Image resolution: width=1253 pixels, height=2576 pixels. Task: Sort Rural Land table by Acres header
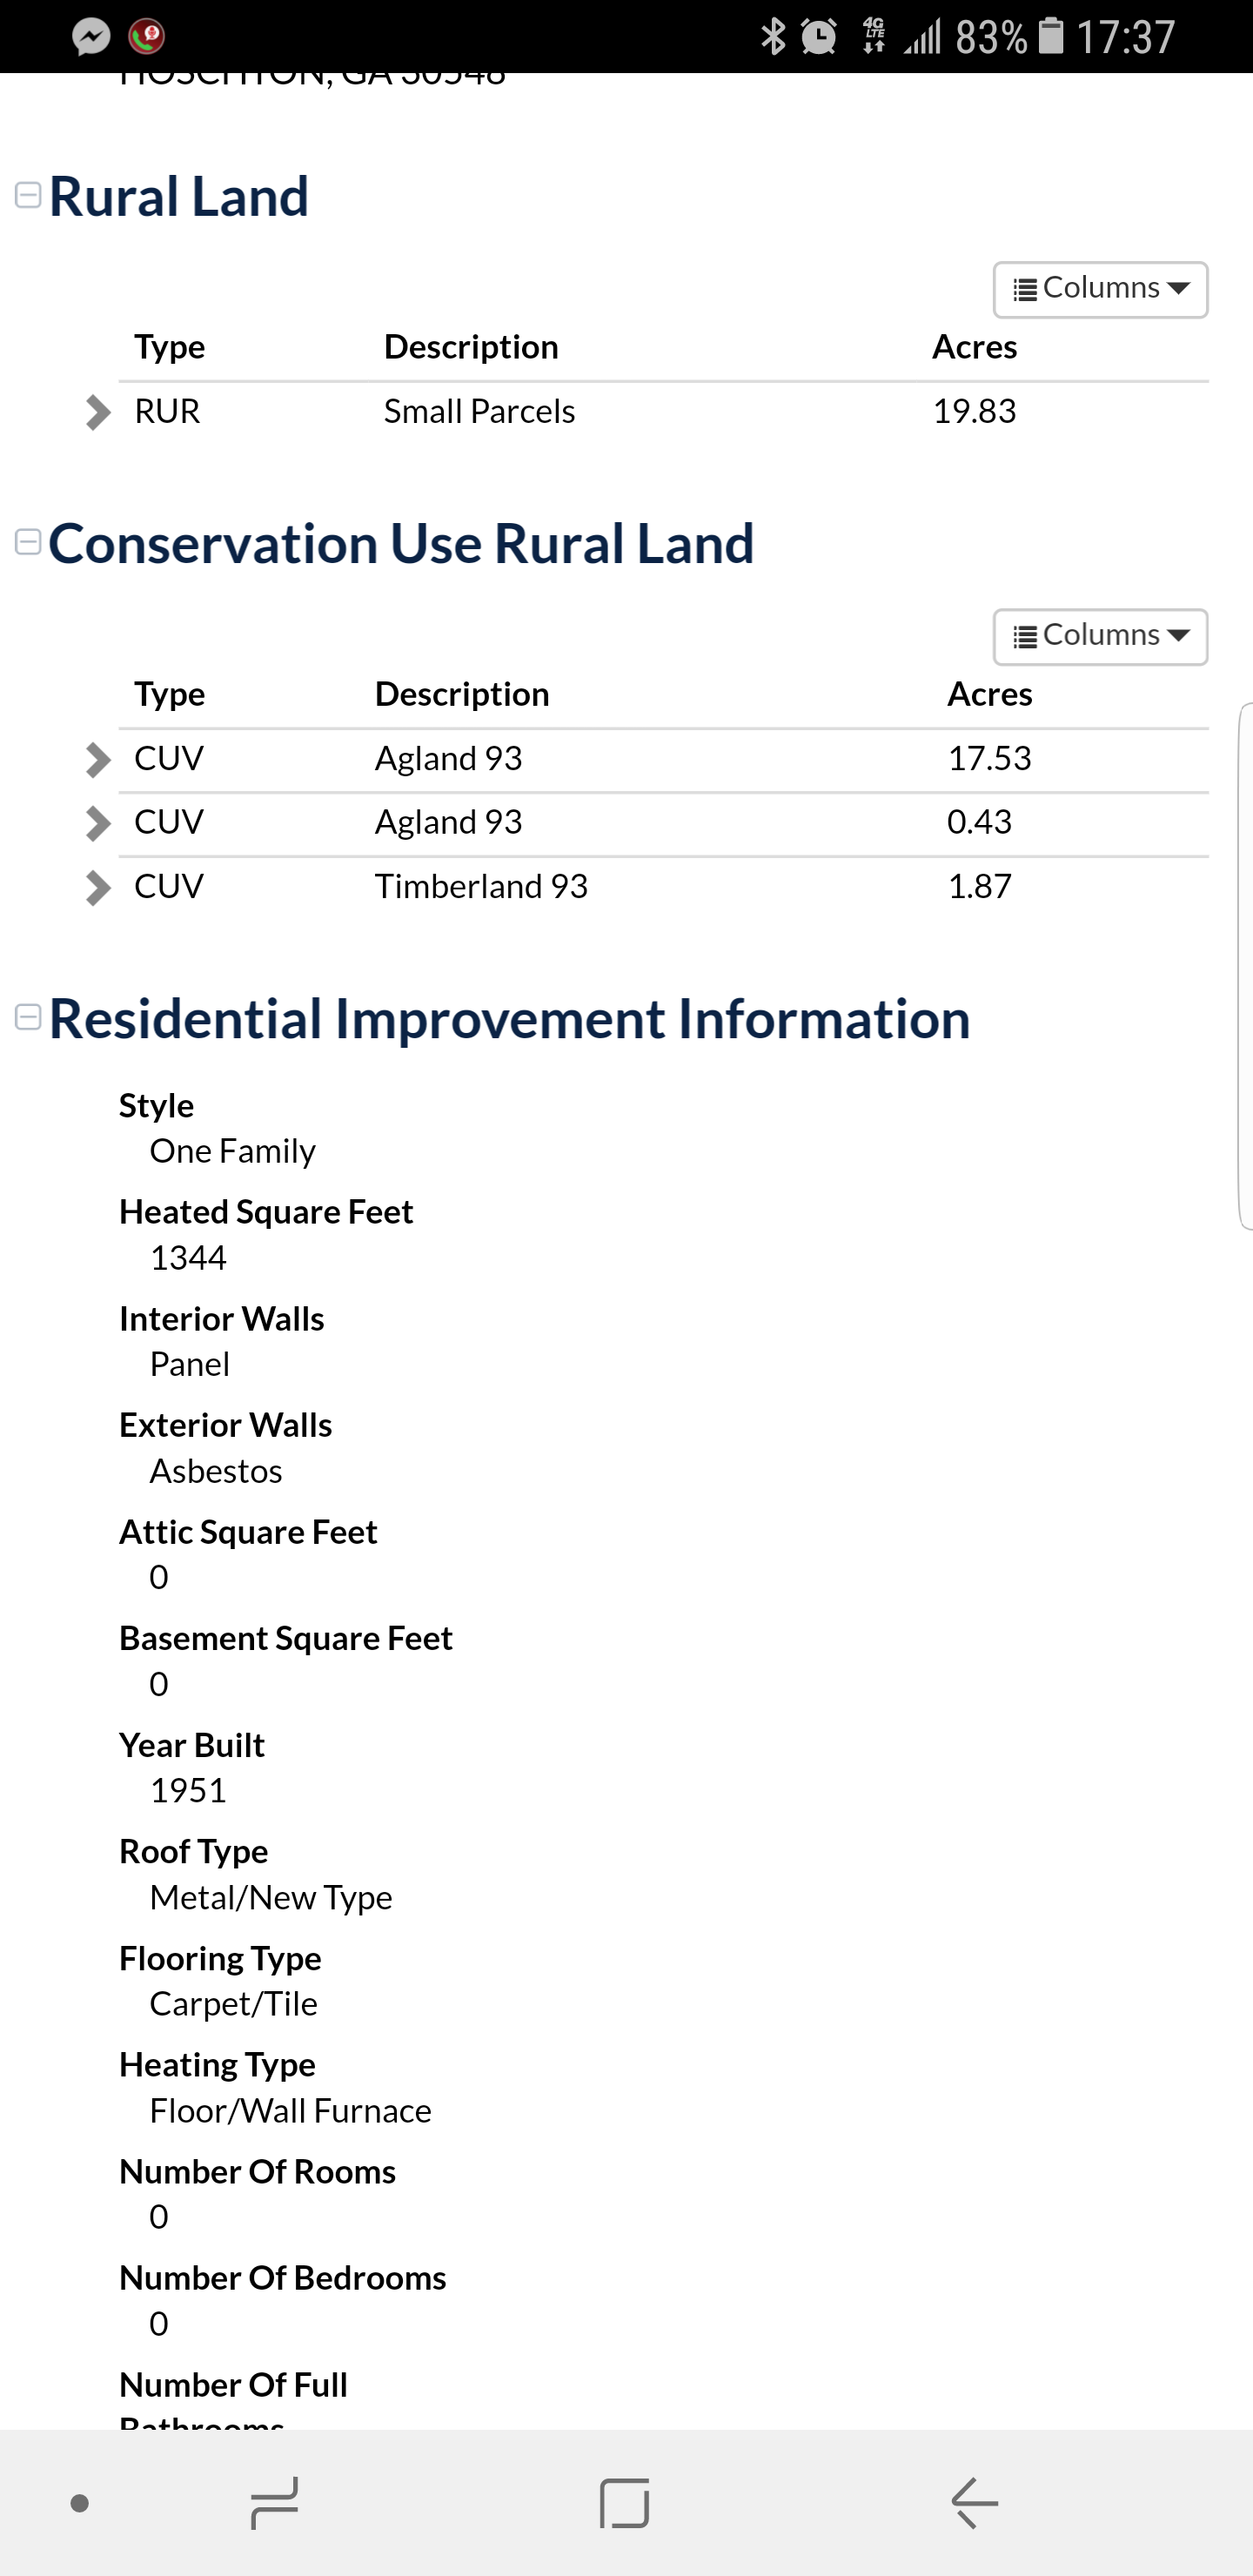[974, 347]
